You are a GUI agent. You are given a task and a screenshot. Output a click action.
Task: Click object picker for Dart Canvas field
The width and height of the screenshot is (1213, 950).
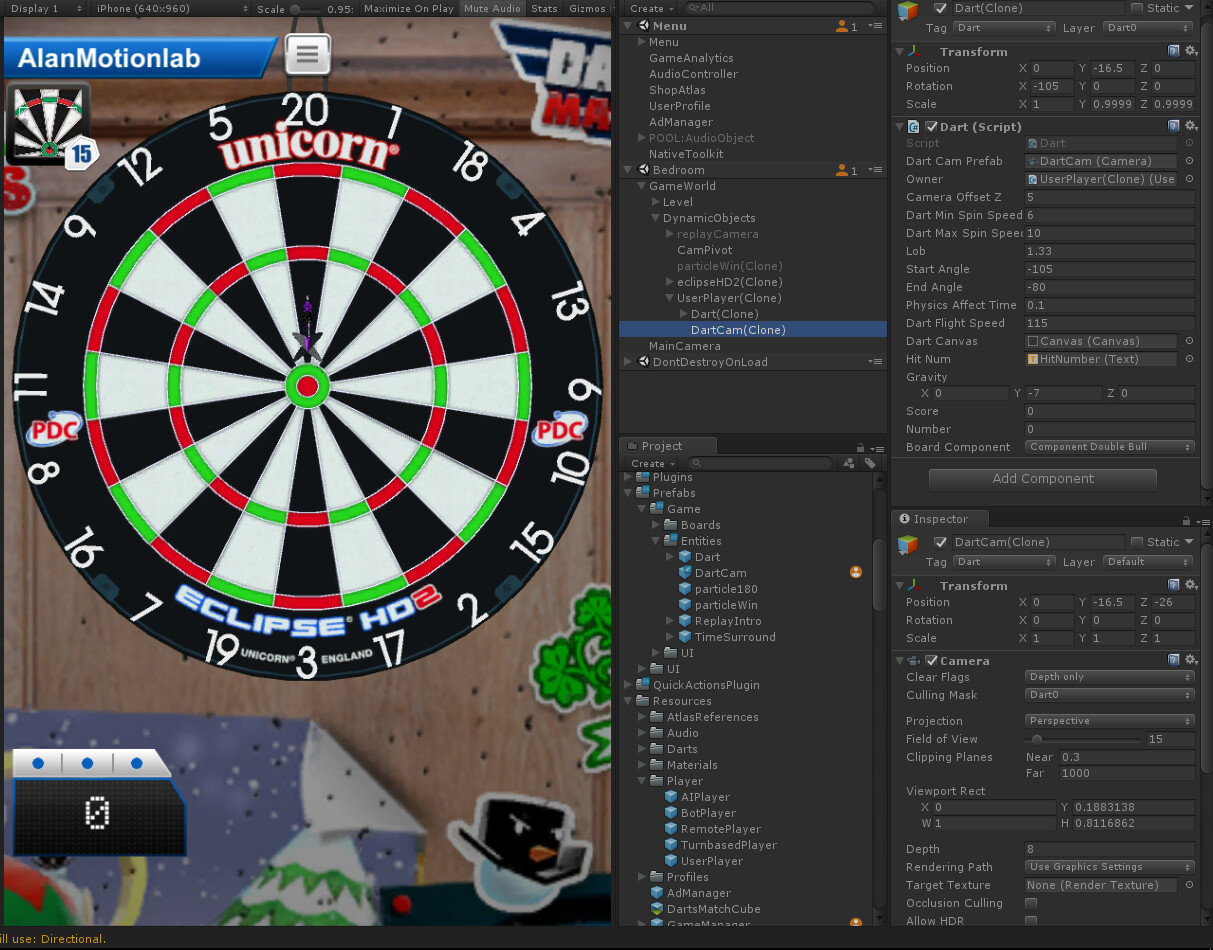tap(1189, 341)
